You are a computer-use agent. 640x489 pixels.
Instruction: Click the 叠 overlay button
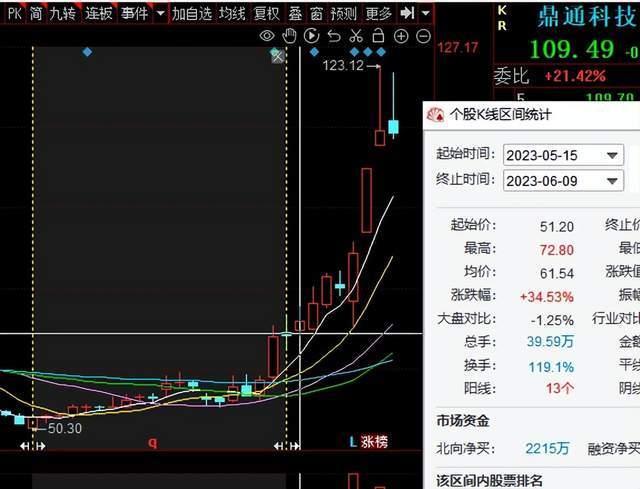tap(295, 13)
